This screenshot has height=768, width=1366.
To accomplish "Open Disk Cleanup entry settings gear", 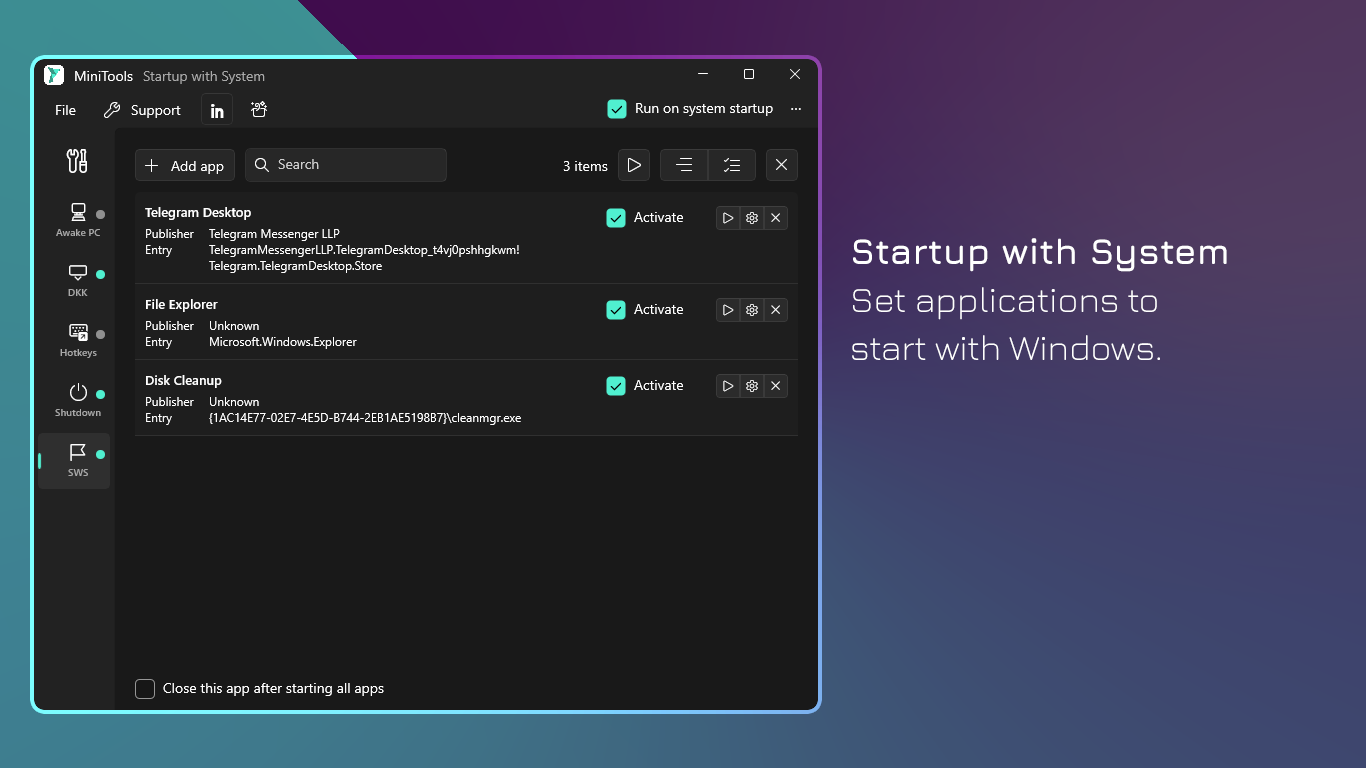I will pos(752,386).
